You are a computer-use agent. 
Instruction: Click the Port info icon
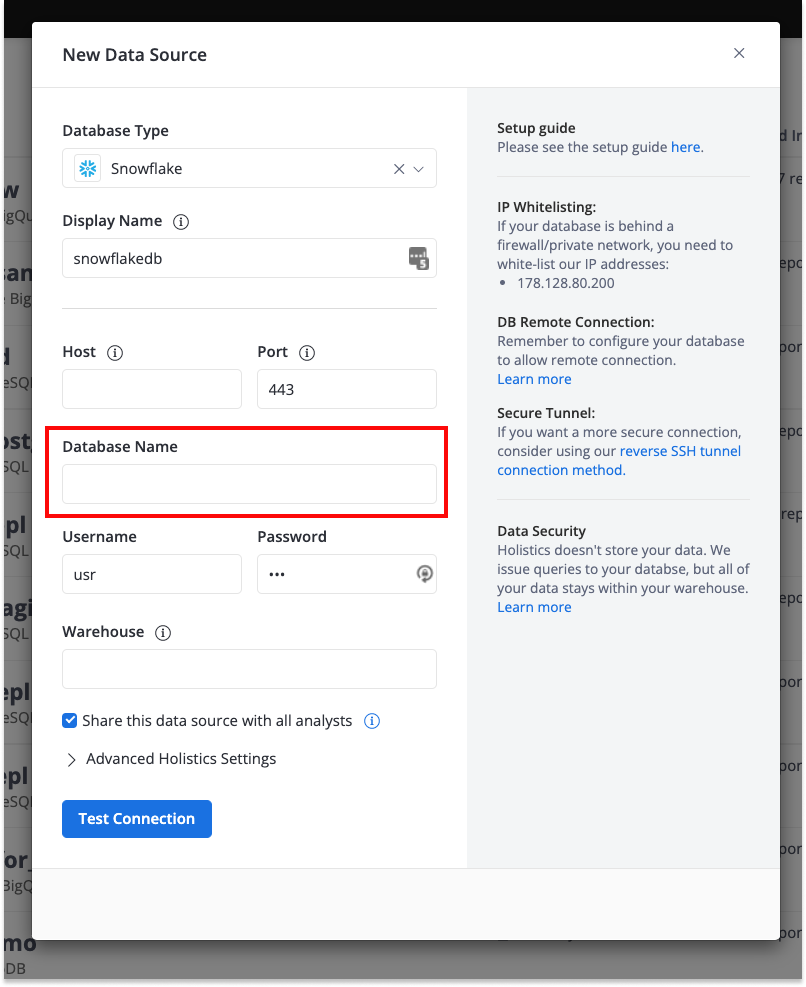pyautogui.click(x=306, y=353)
